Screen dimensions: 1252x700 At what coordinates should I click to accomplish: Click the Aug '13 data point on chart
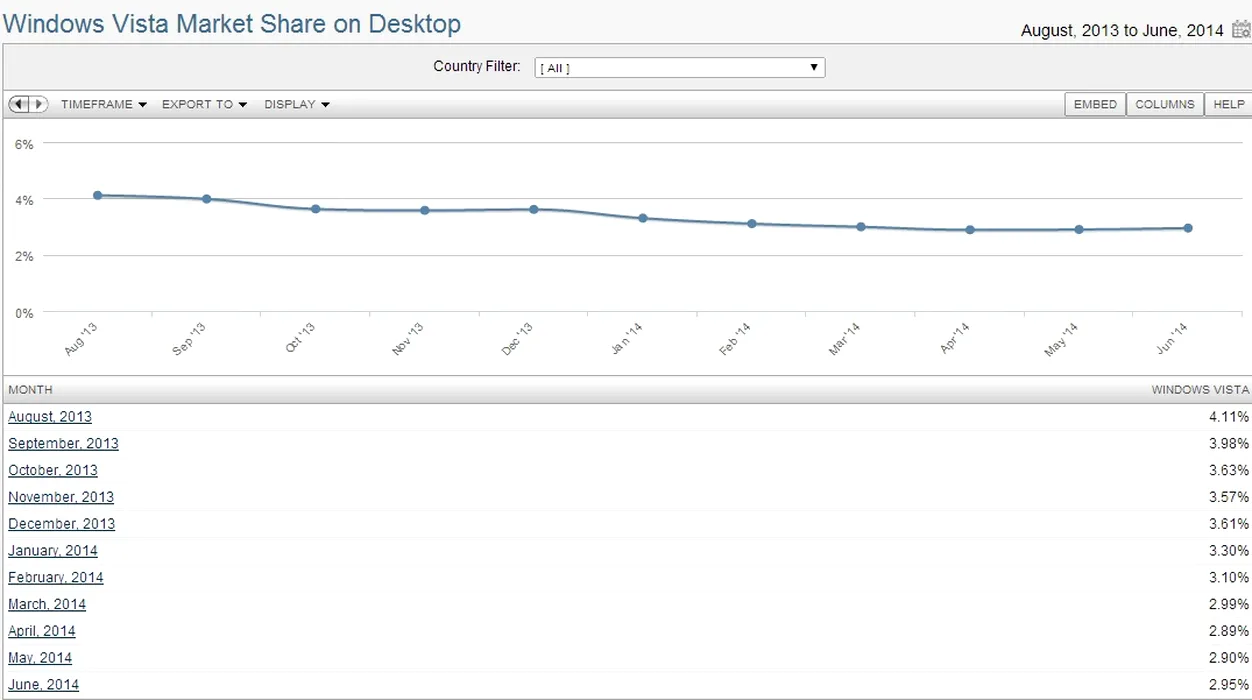(98, 195)
